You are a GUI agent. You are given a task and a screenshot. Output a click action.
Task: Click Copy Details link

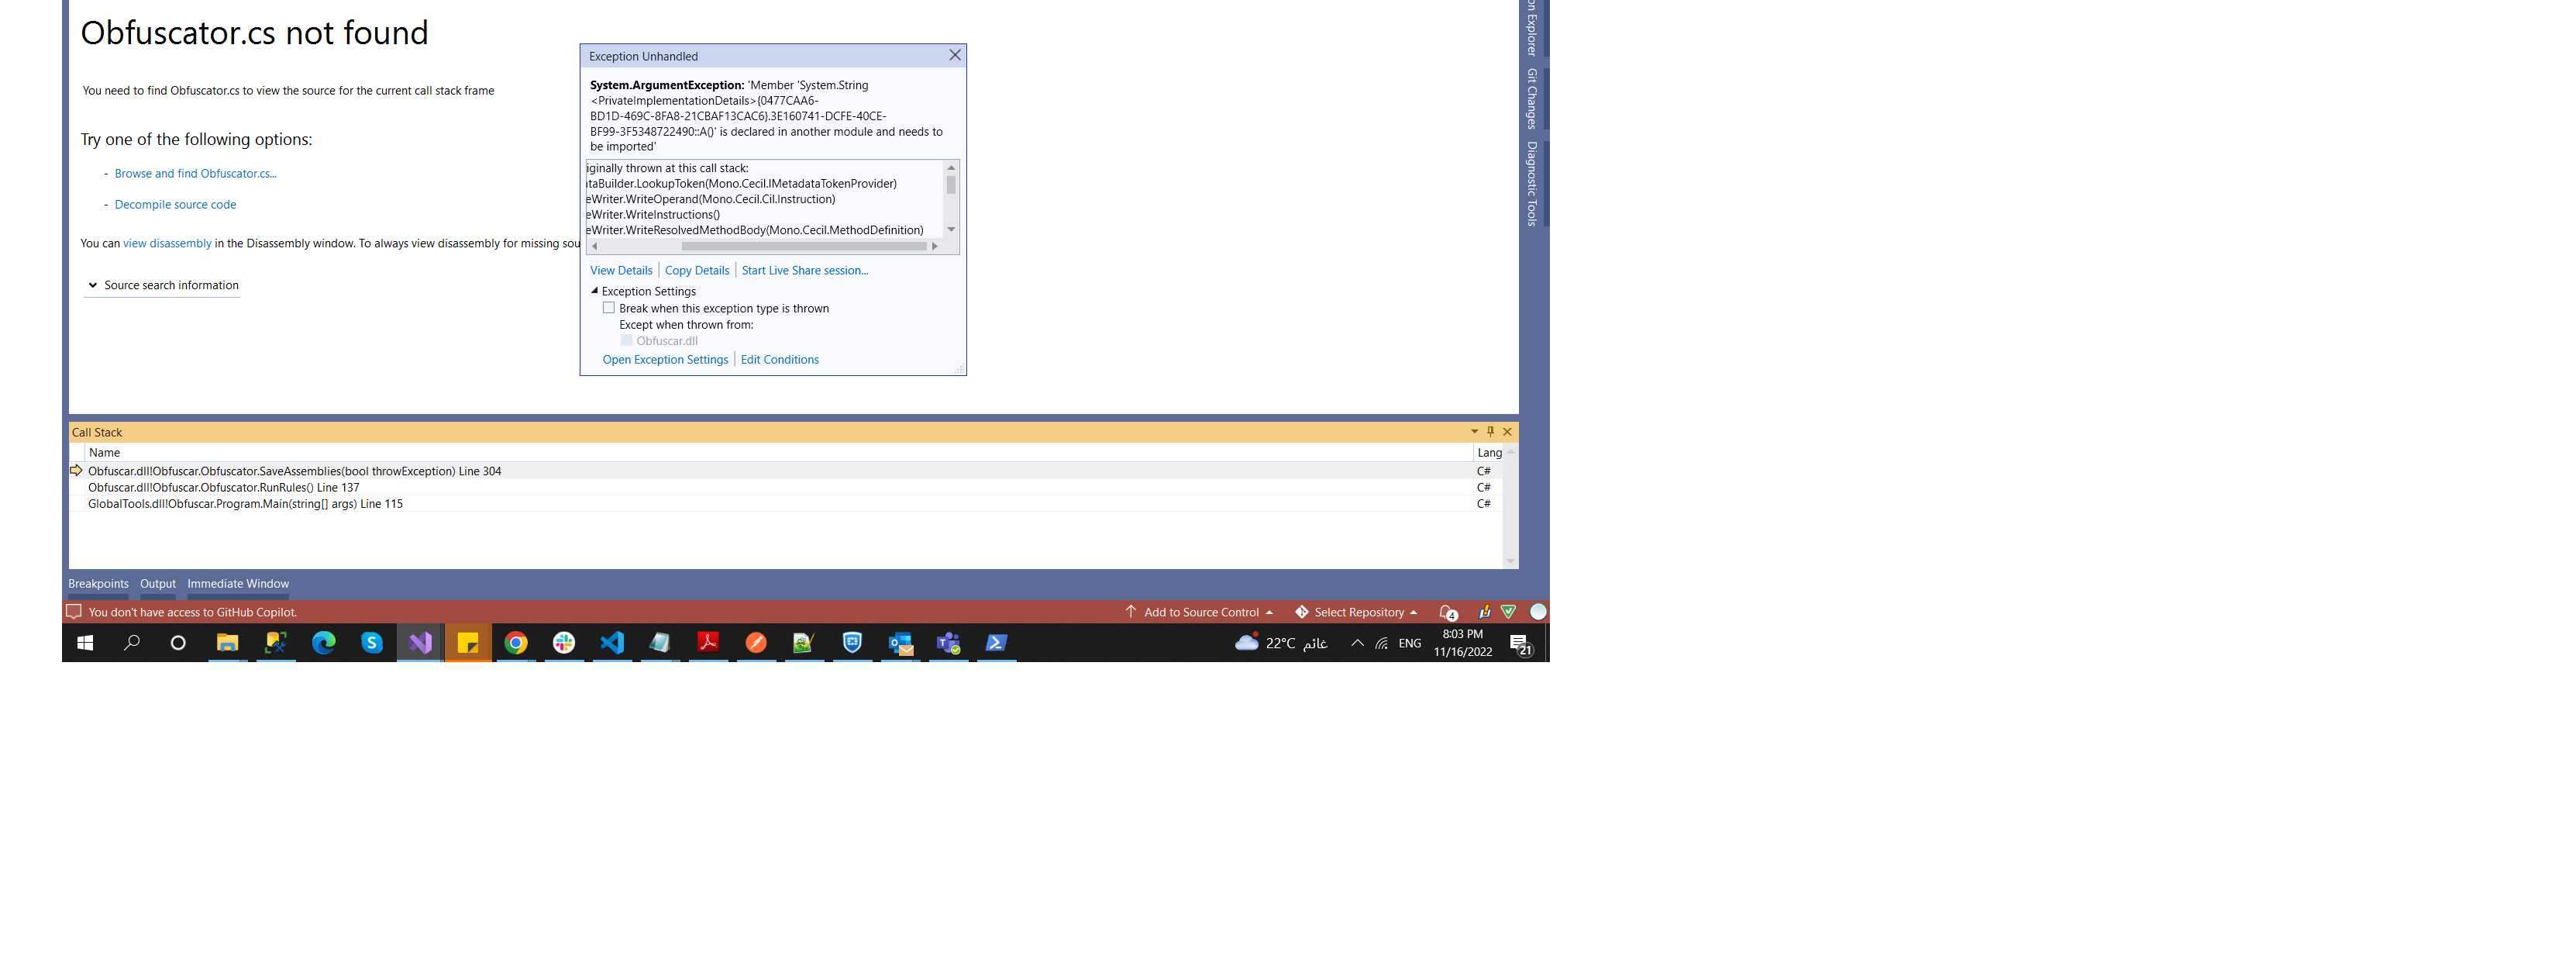tap(697, 271)
